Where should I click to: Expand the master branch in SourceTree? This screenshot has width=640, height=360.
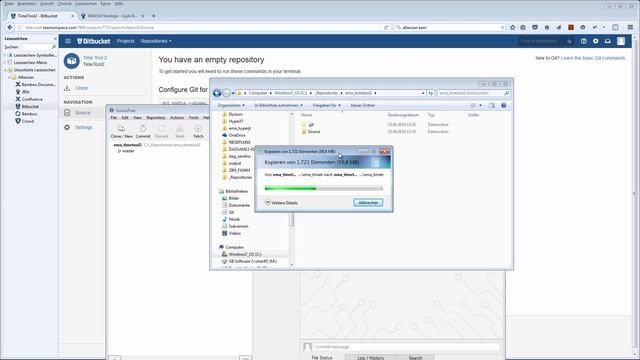click(x=119, y=151)
